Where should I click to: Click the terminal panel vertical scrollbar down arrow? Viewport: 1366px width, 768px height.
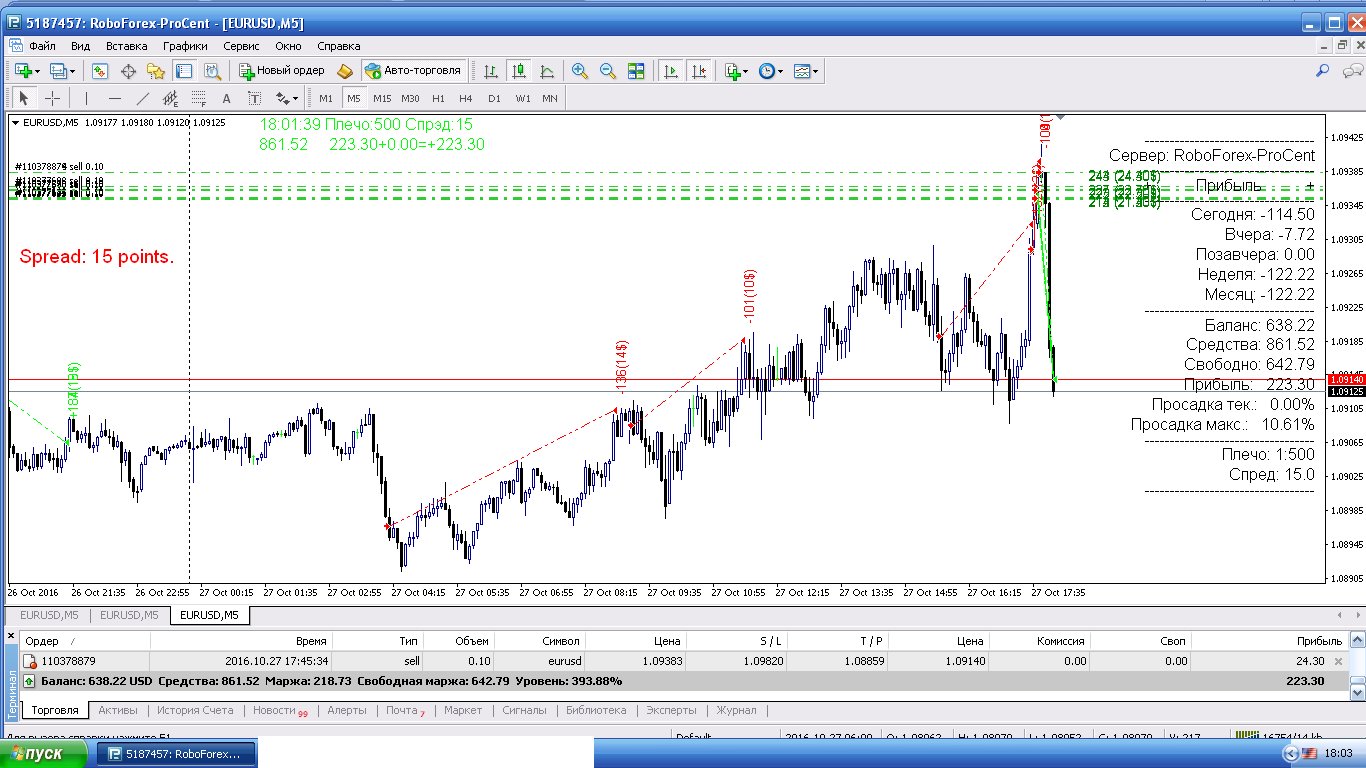click(x=1357, y=691)
